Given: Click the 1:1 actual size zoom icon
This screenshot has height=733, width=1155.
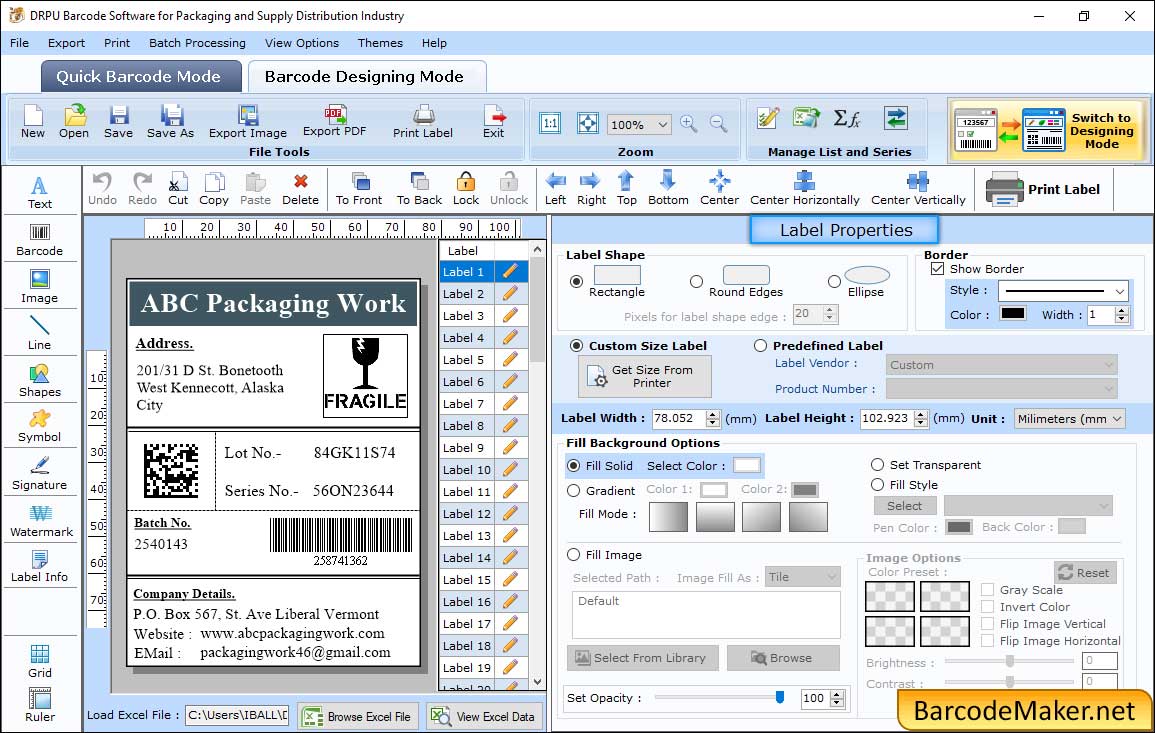Looking at the screenshot, I should 550,123.
